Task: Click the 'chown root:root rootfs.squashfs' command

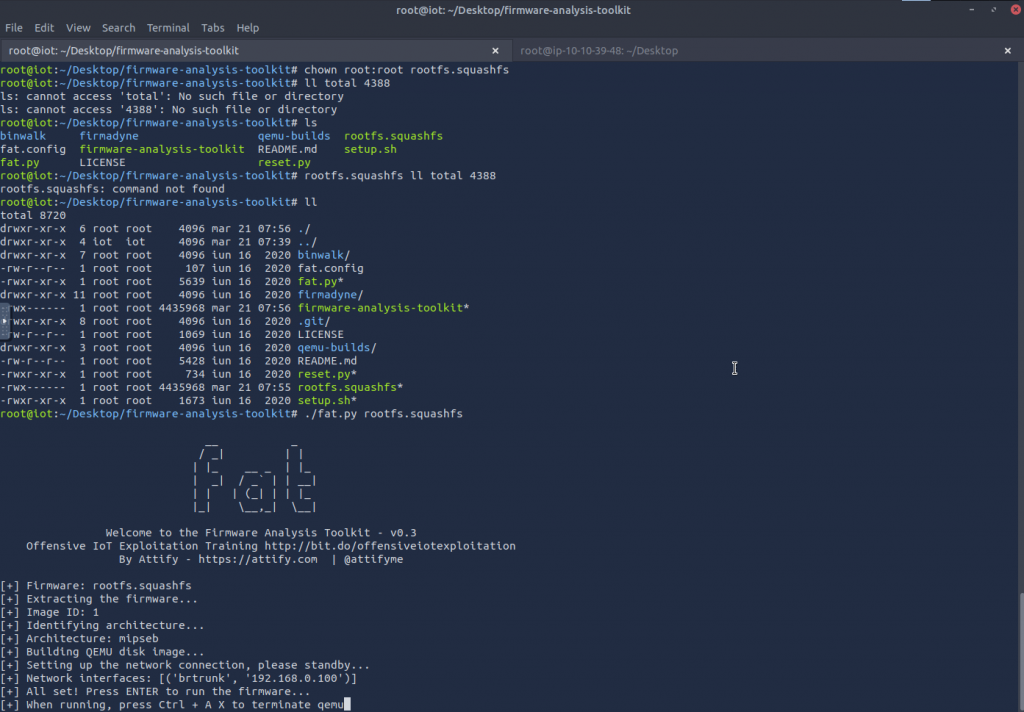Action: pyautogui.click(x=406, y=69)
